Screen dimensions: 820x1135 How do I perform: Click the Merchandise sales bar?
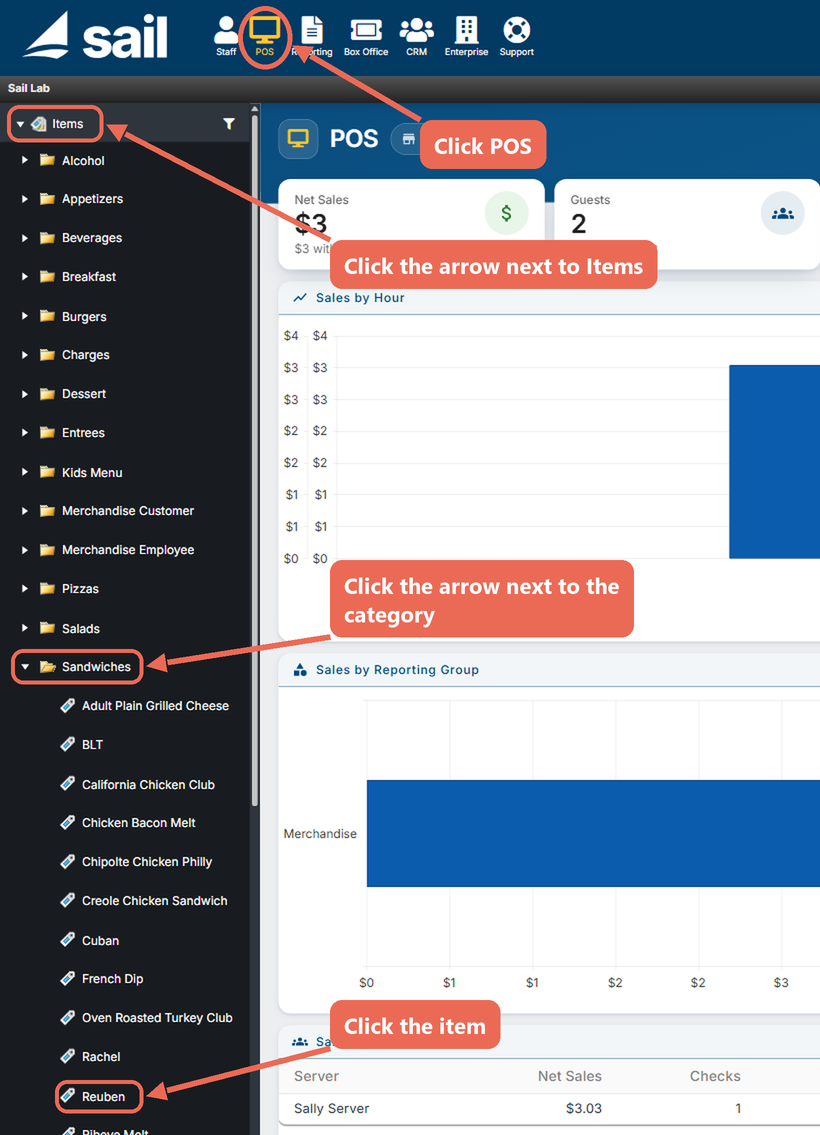click(x=593, y=833)
